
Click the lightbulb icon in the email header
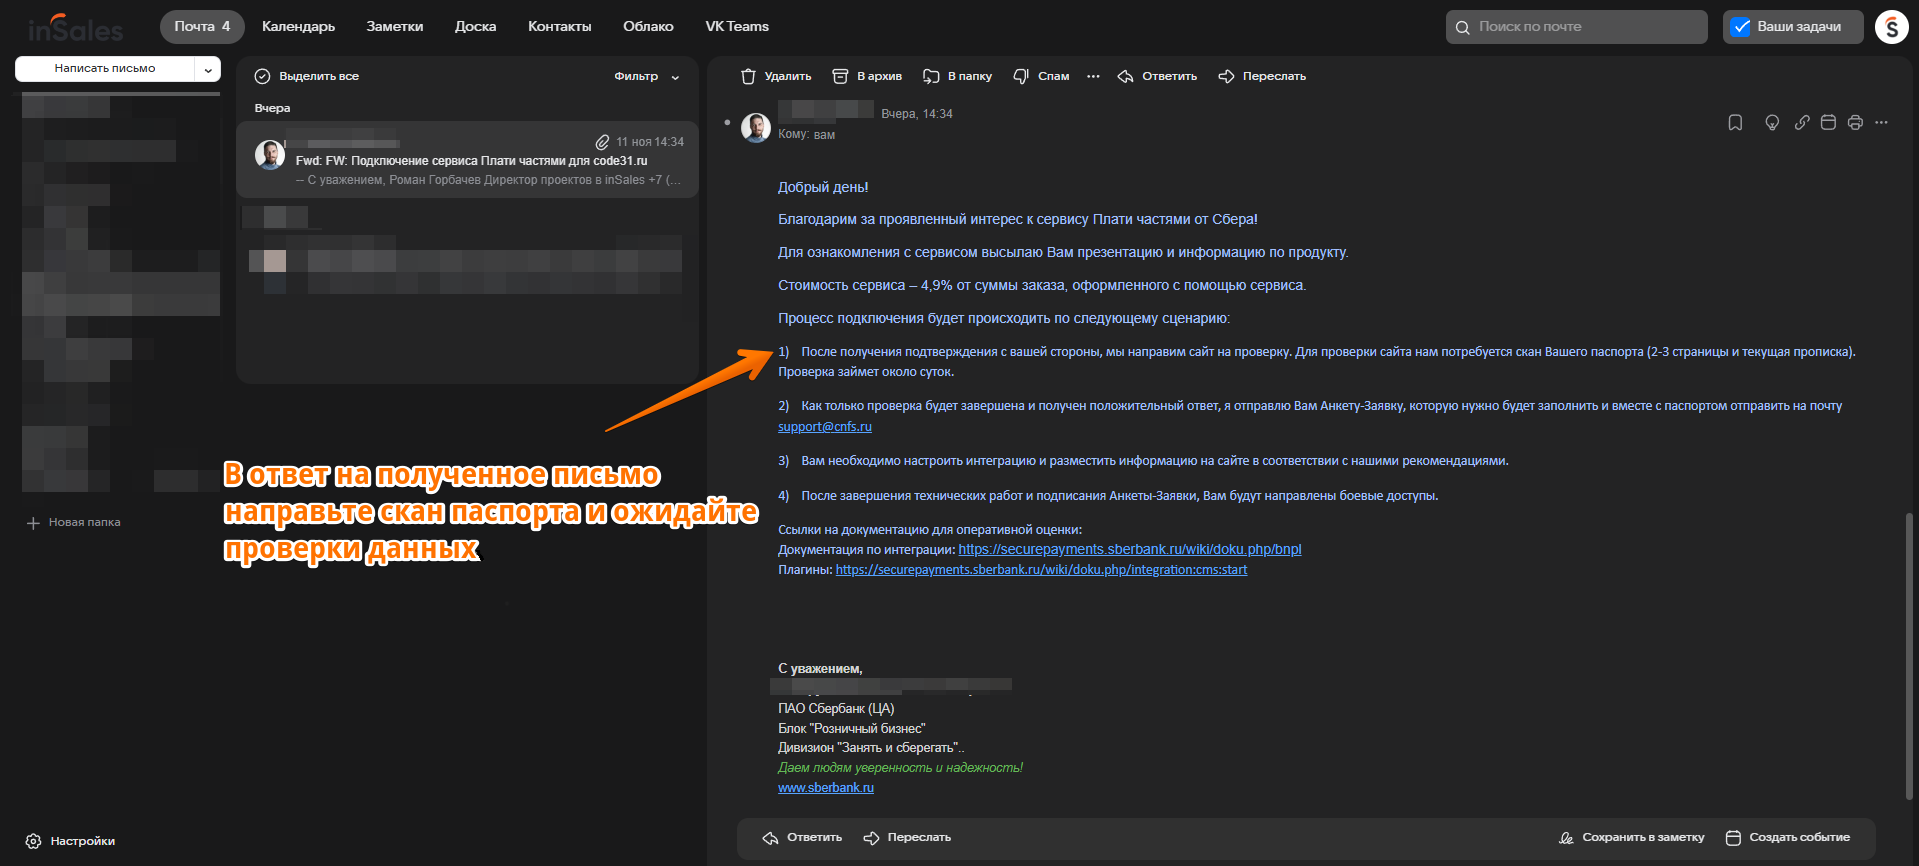point(1772,123)
